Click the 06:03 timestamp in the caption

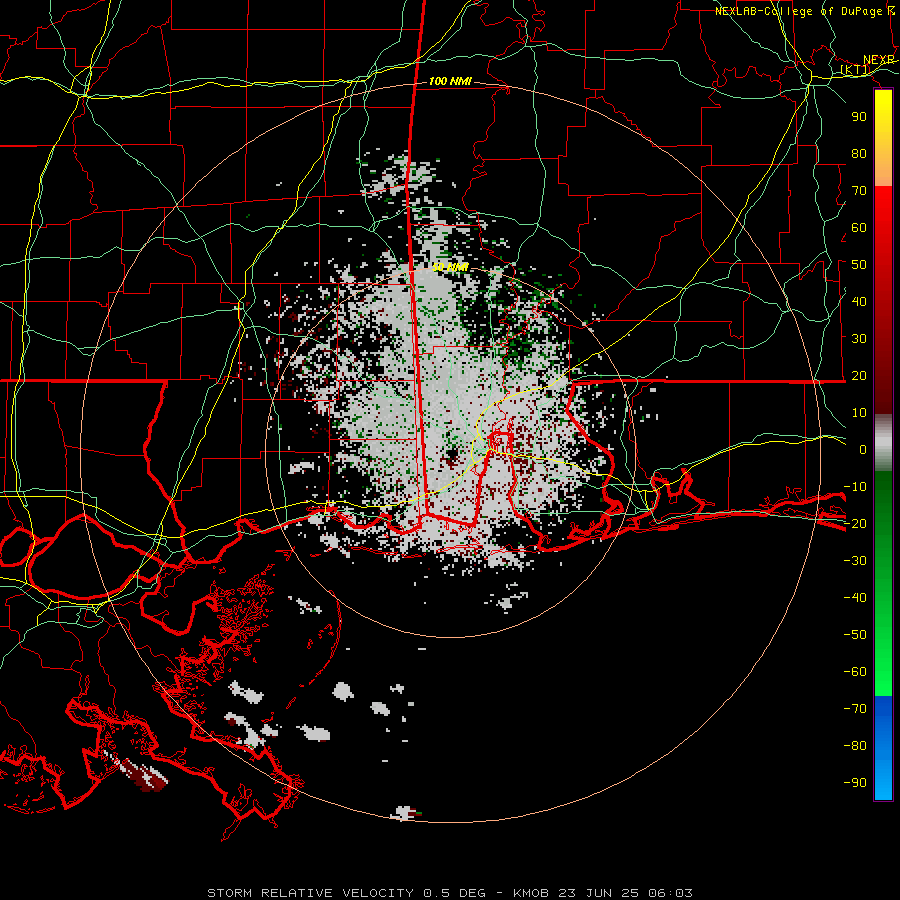pyautogui.click(x=670, y=893)
